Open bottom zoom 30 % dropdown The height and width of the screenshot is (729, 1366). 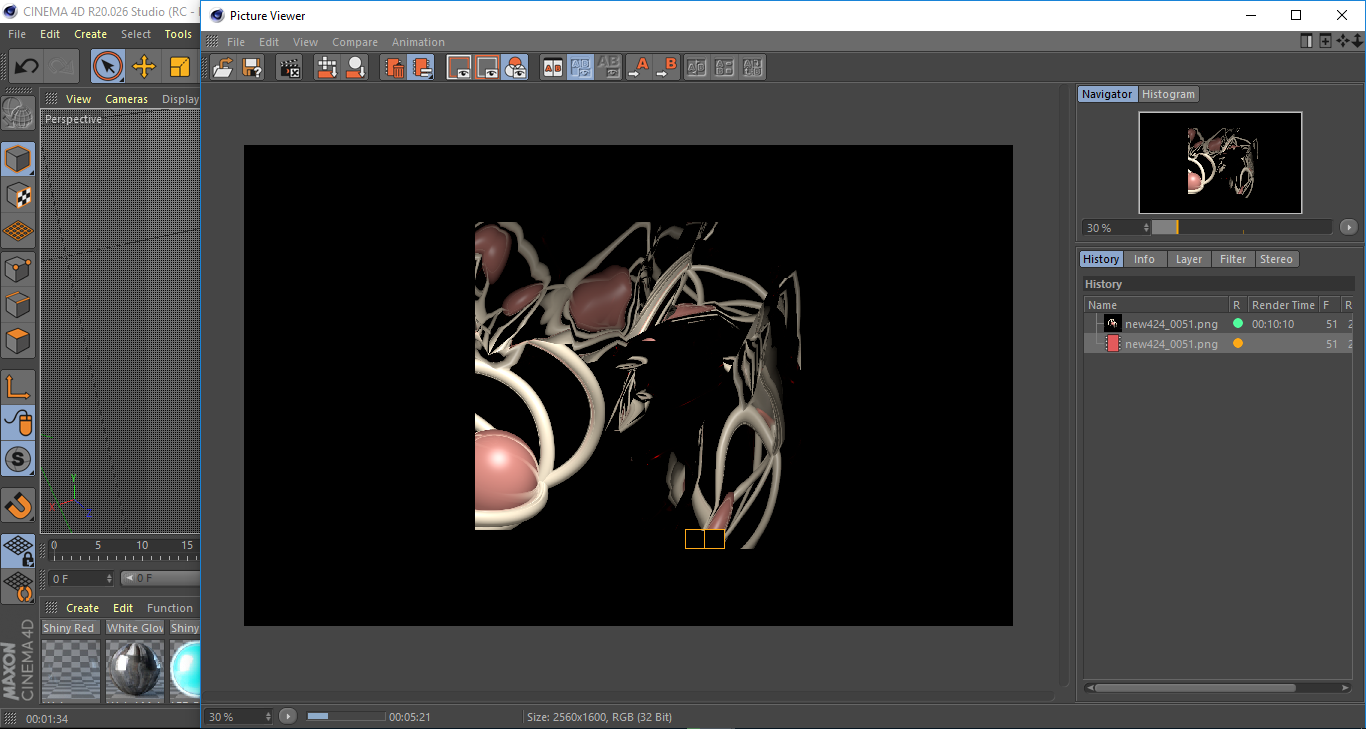point(239,717)
